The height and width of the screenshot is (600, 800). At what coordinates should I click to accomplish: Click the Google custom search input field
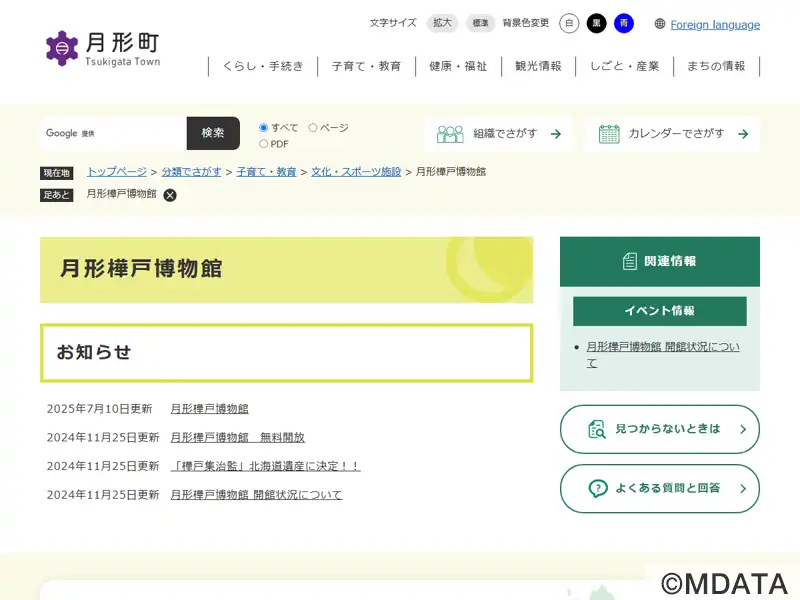[x=113, y=133]
